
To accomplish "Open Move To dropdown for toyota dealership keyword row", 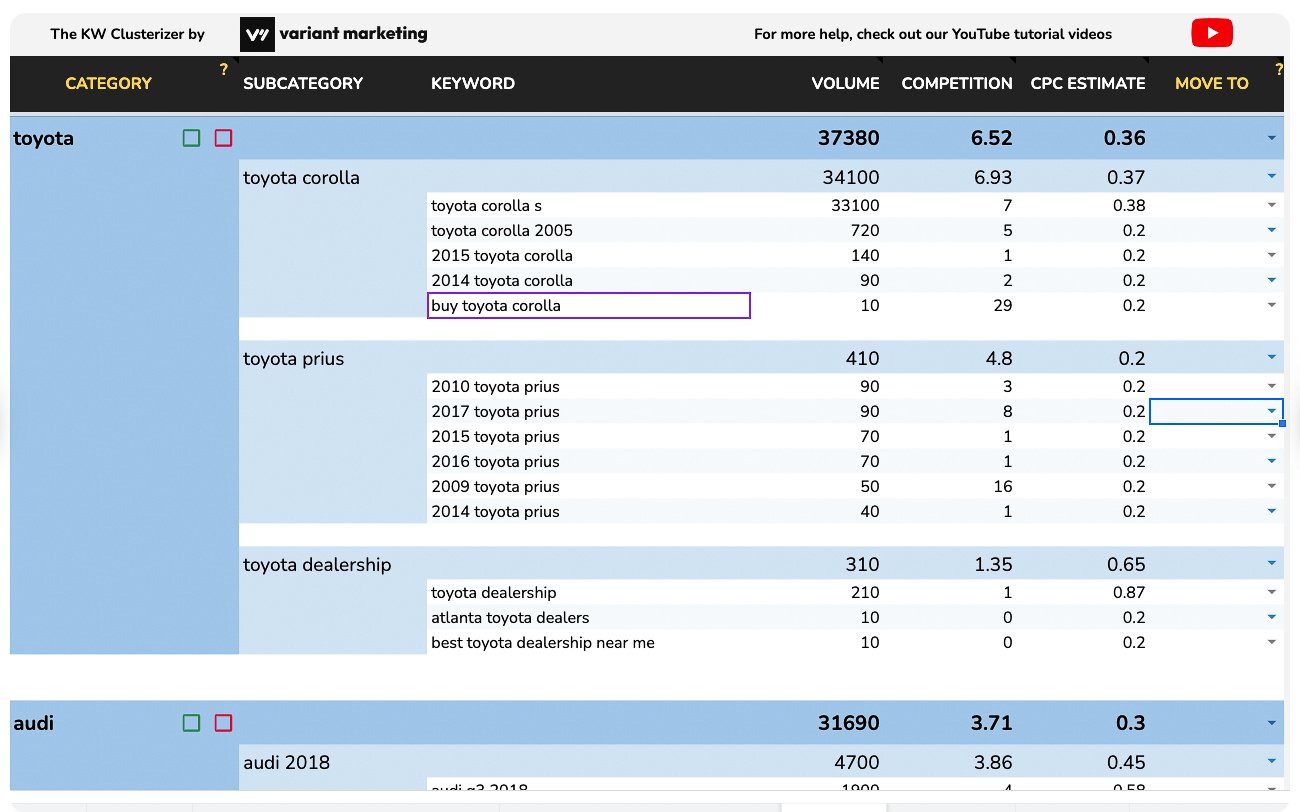I will coord(1271,592).
